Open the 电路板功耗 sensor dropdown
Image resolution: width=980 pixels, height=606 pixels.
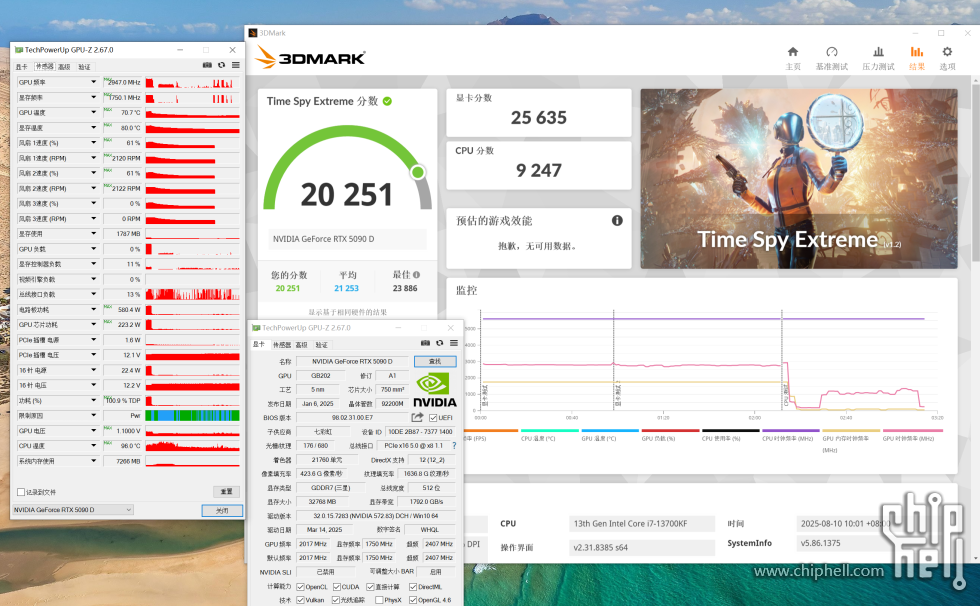94,309
